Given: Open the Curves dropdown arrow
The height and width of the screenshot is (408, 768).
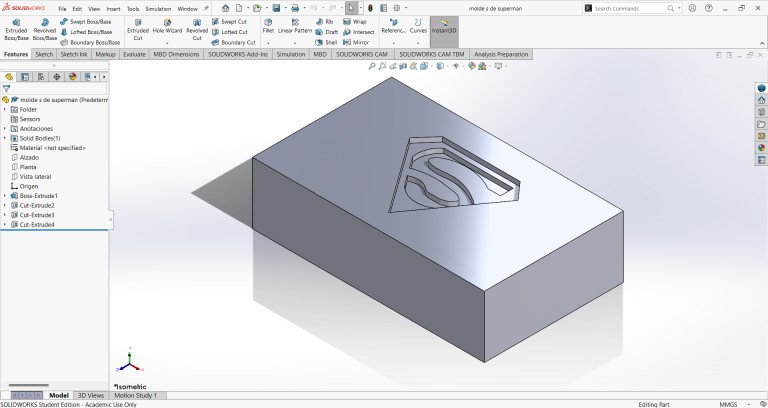Looking at the screenshot, I should coord(418,43).
